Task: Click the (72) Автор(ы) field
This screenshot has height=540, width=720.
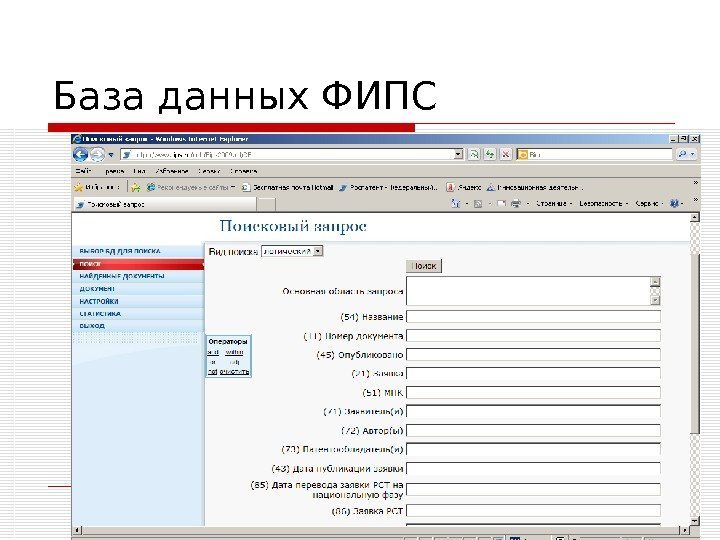Action: click(x=533, y=431)
